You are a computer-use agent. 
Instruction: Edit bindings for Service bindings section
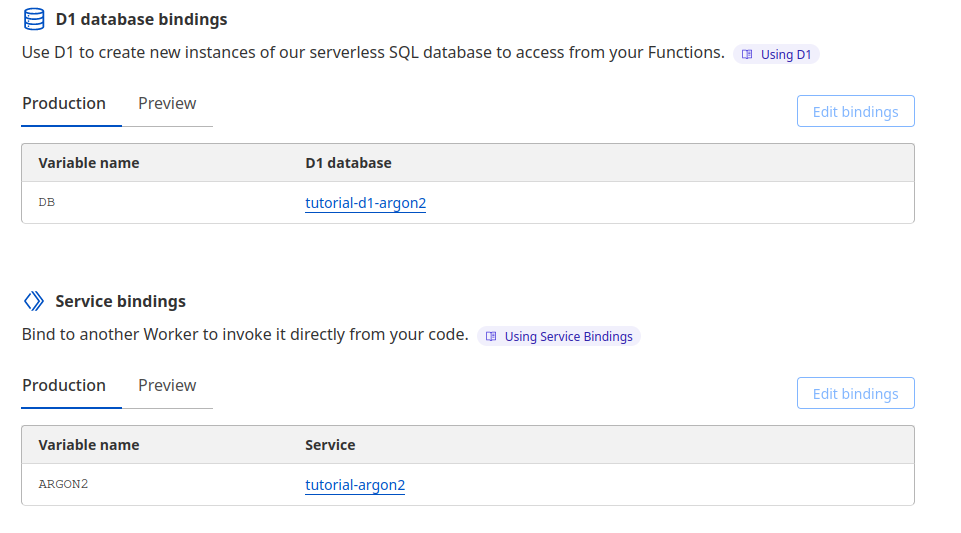click(x=856, y=393)
